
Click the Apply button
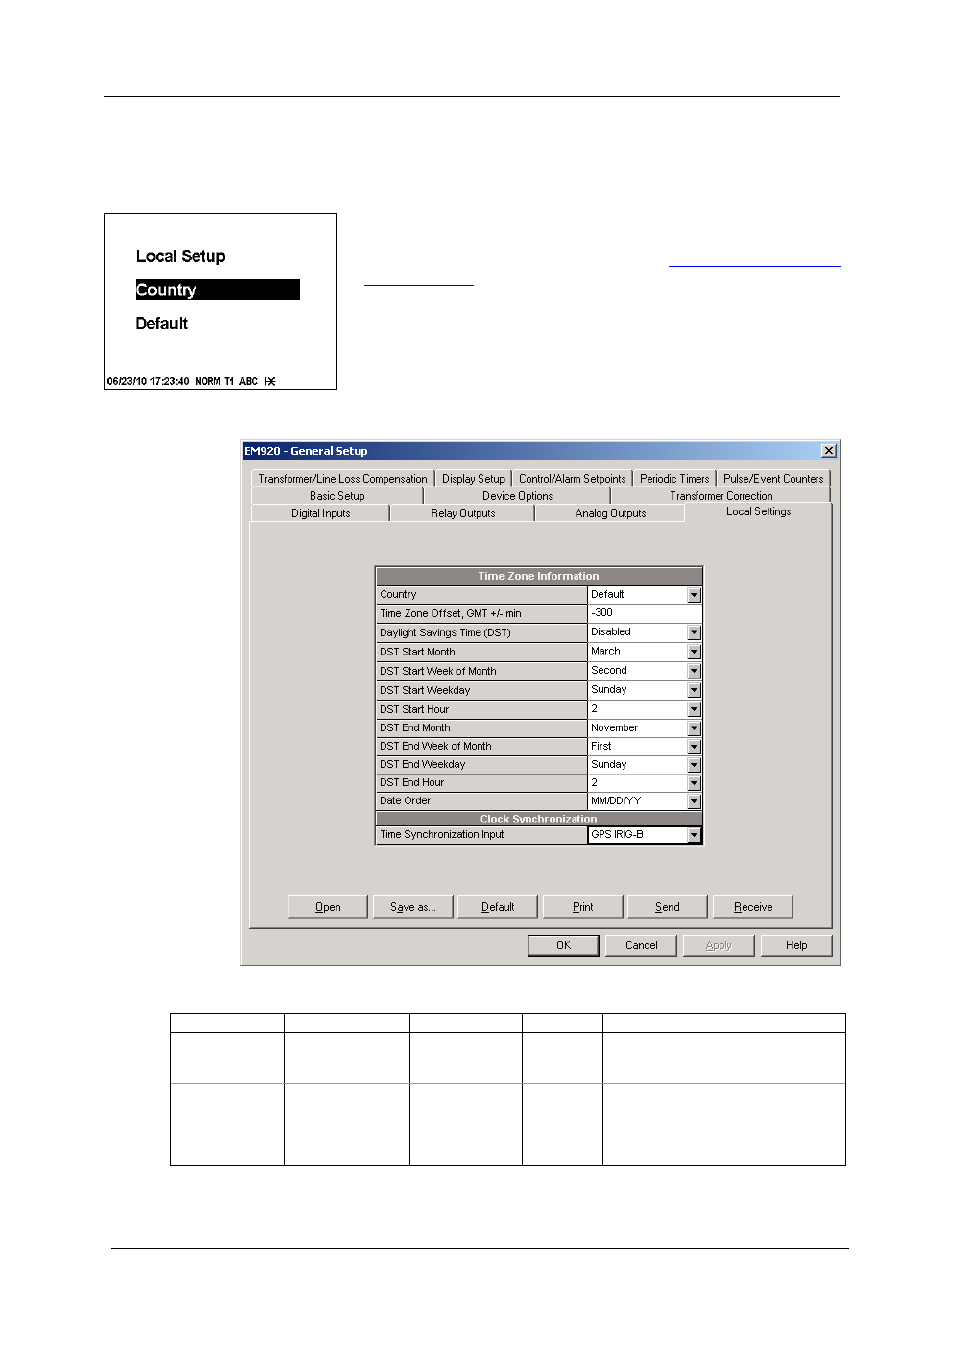(719, 945)
